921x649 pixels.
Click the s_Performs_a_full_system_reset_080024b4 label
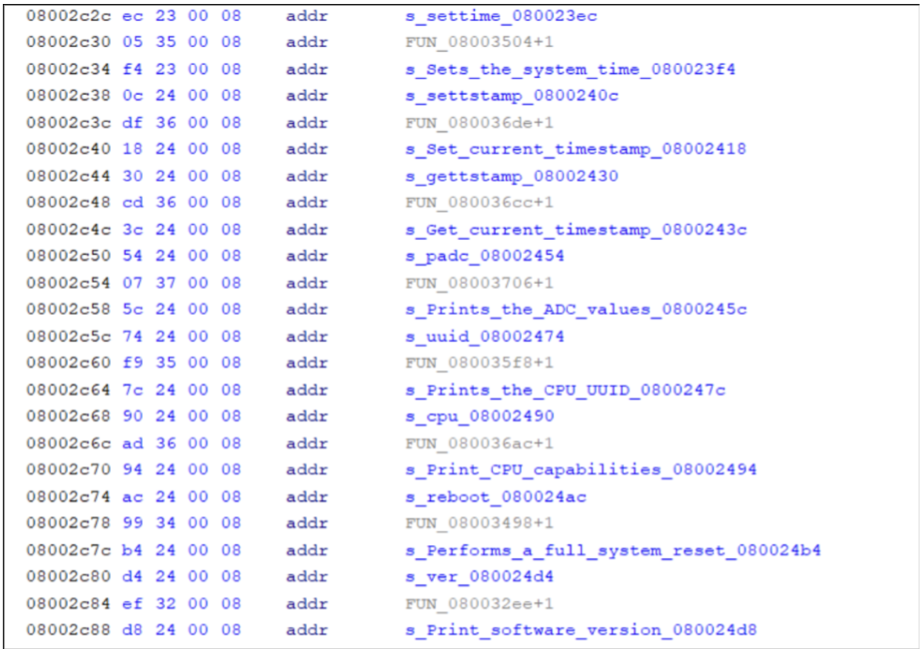[613, 550]
